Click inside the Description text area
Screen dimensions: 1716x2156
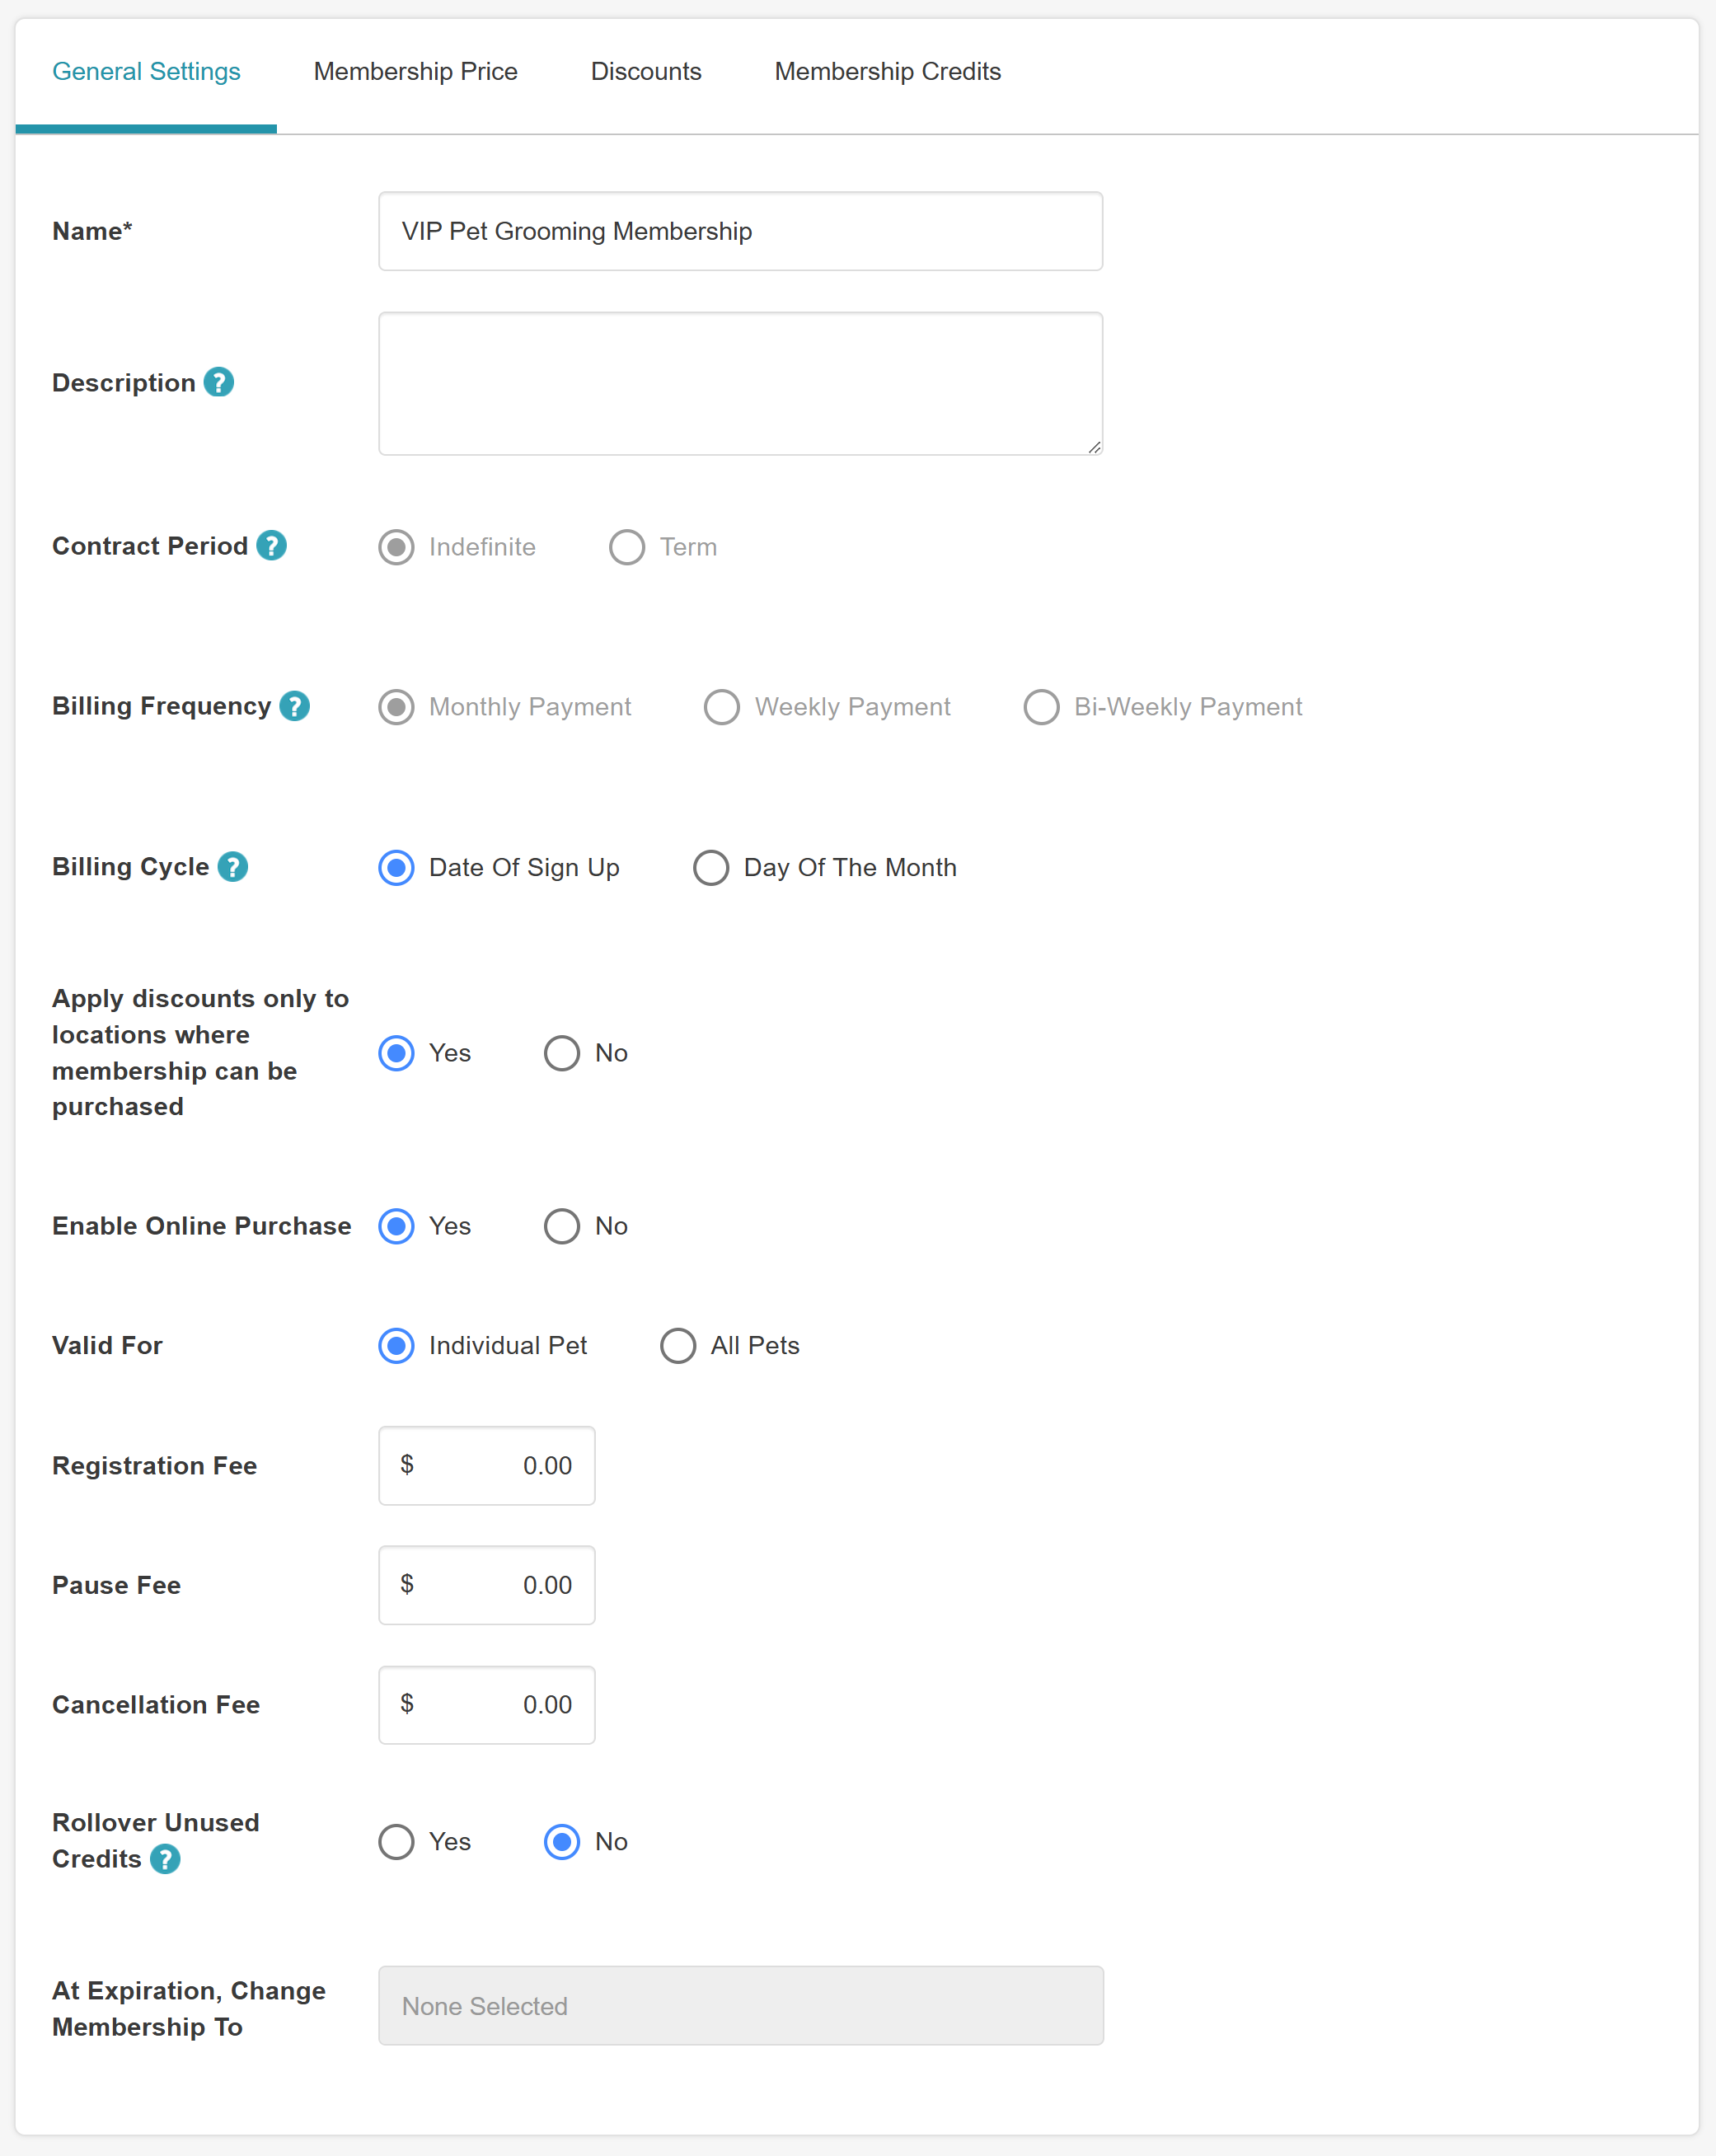tap(740, 383)
